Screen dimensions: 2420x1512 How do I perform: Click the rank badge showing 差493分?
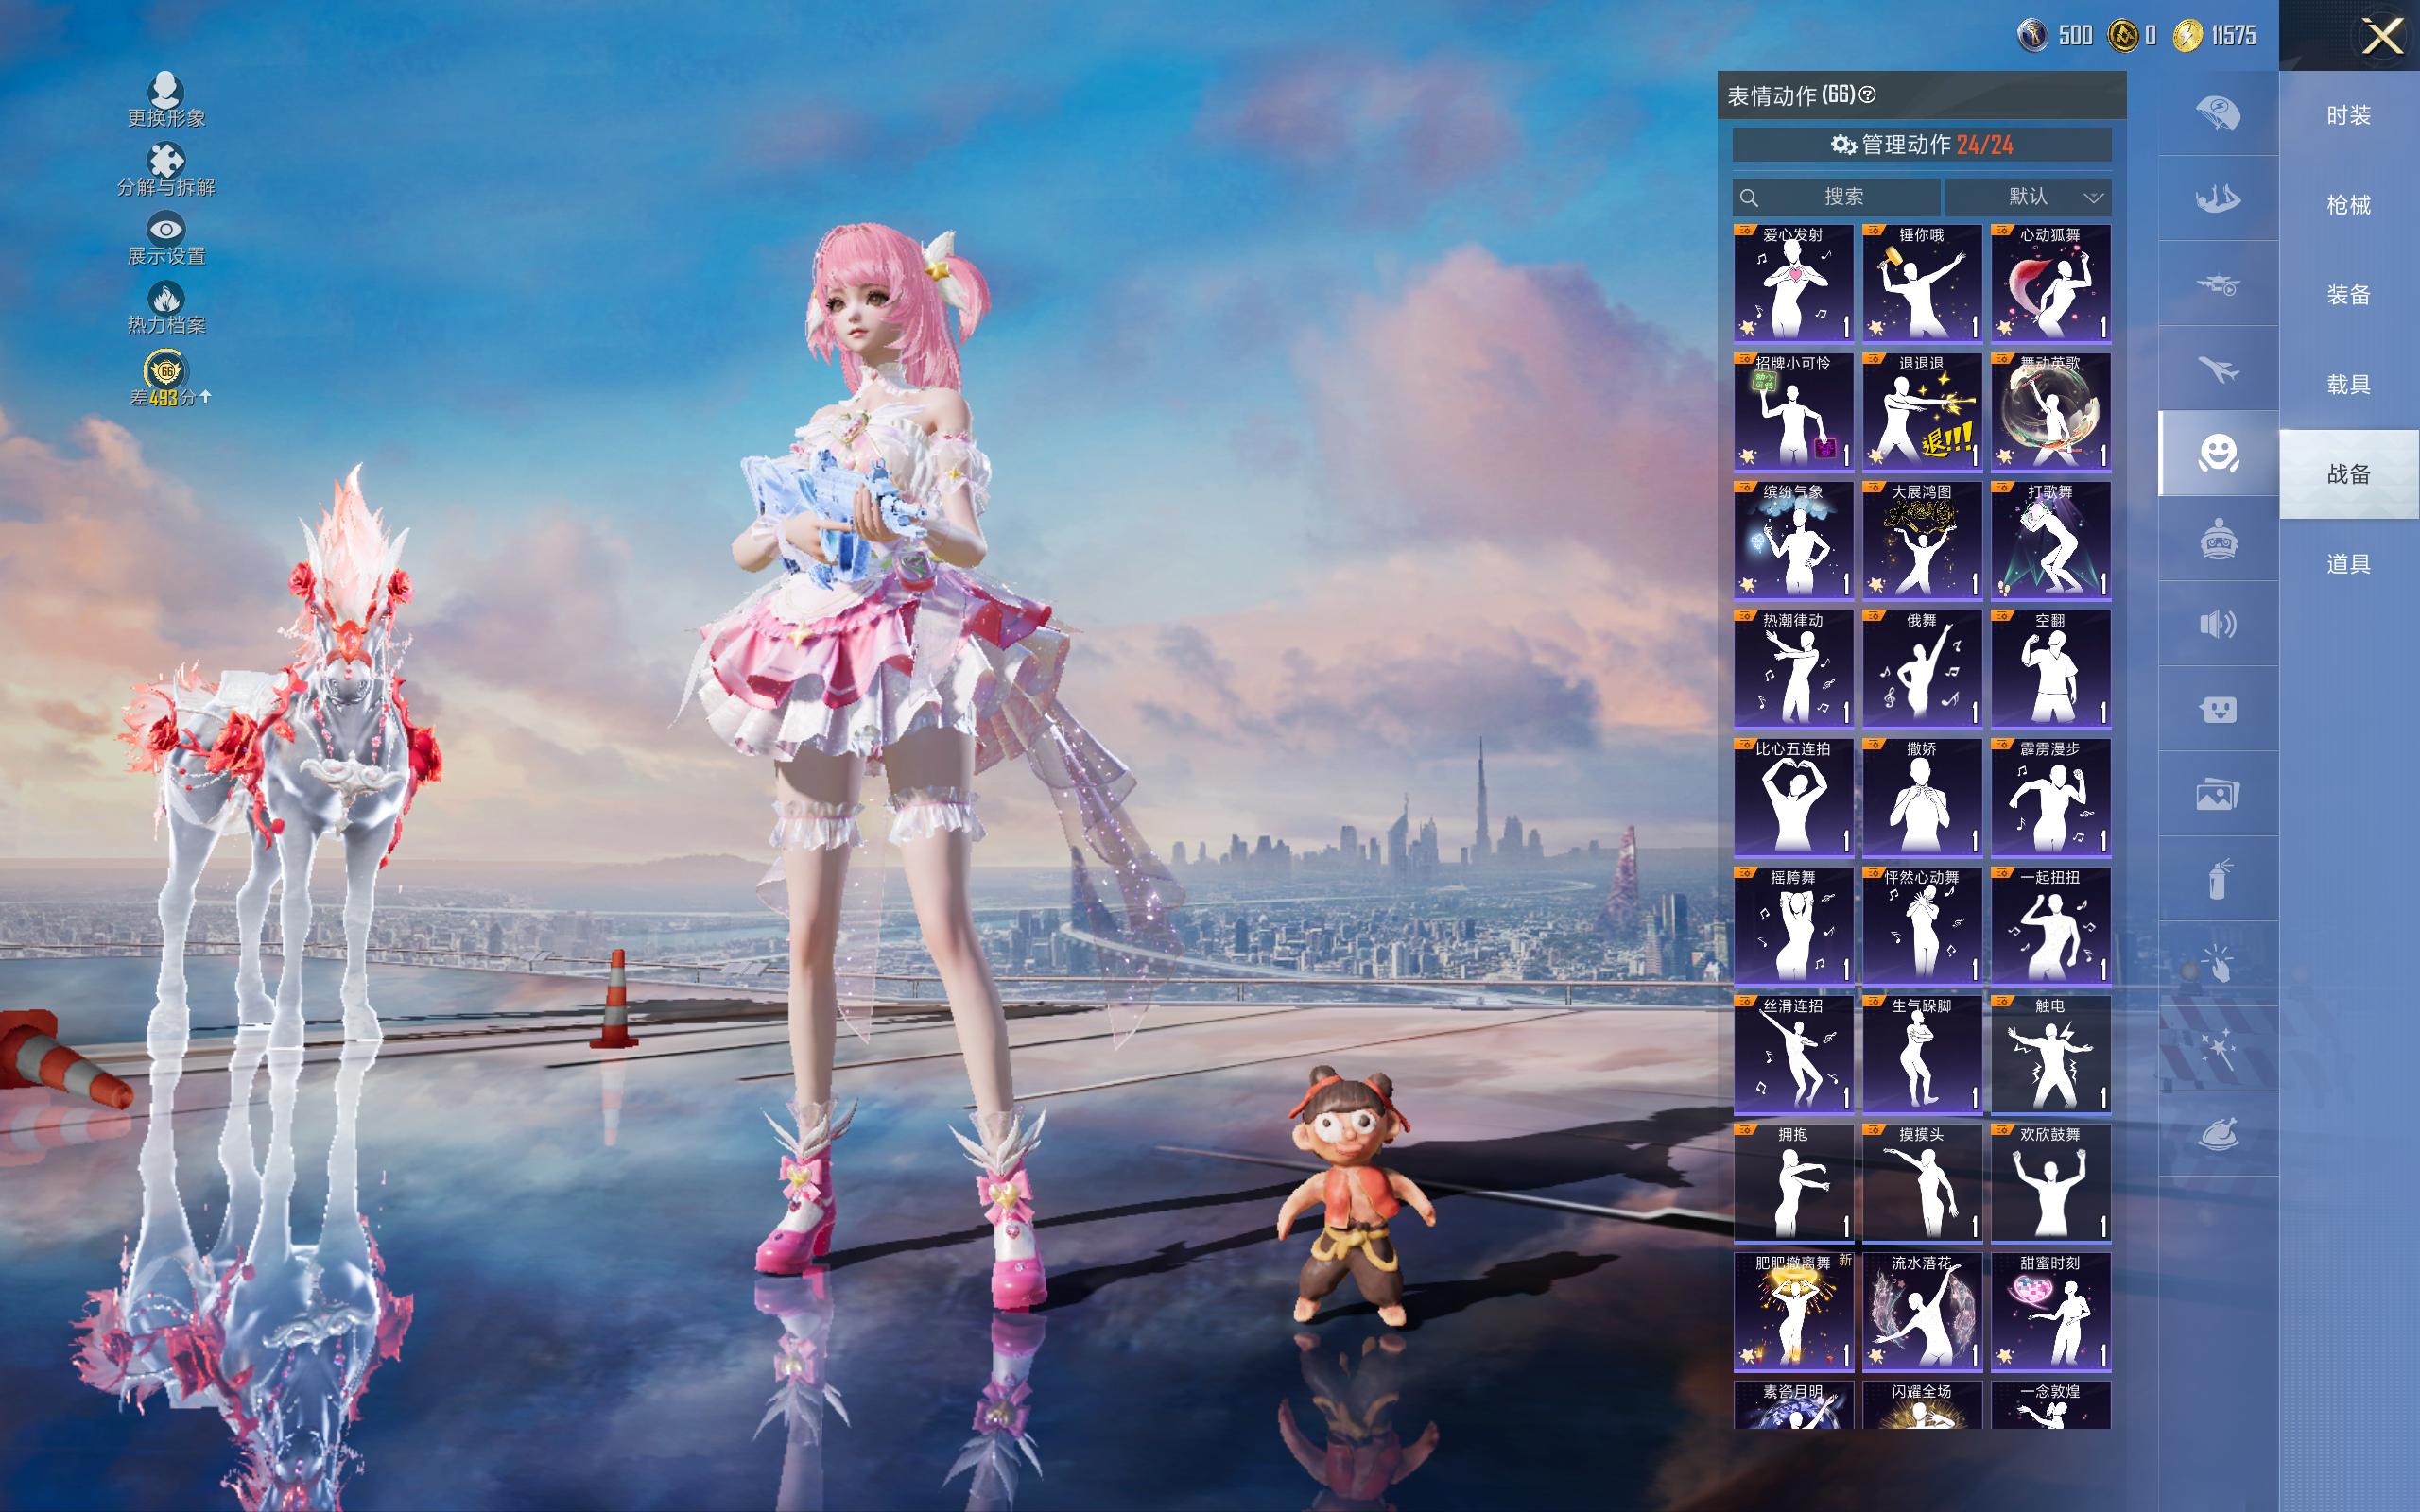[x=166, y=372]
